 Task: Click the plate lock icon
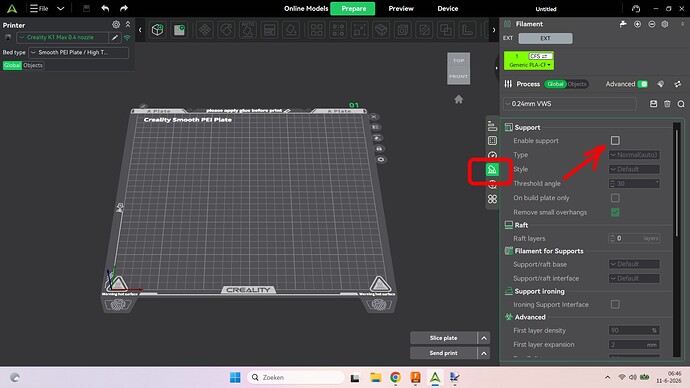point(379,149)
